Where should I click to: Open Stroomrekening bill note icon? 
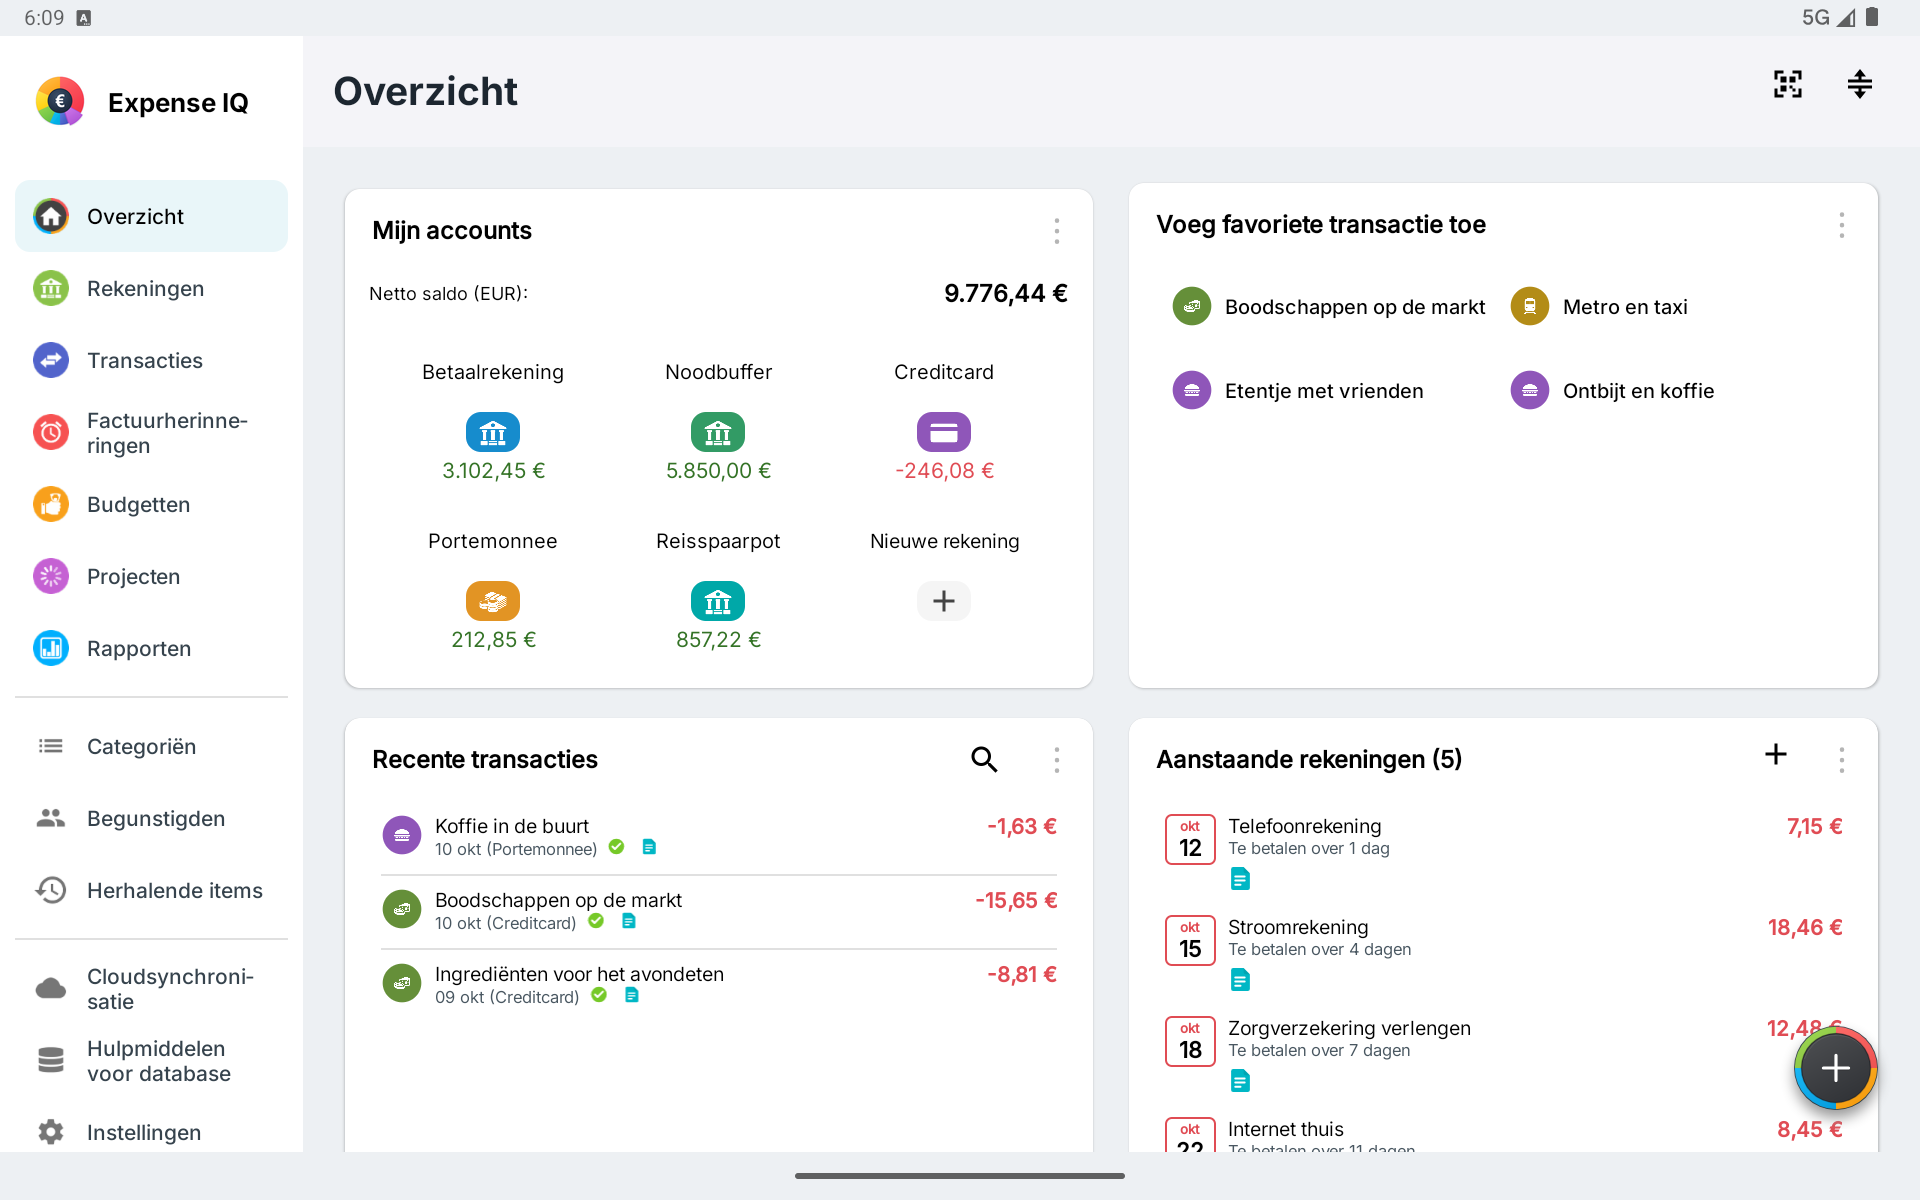[1240, 980]
